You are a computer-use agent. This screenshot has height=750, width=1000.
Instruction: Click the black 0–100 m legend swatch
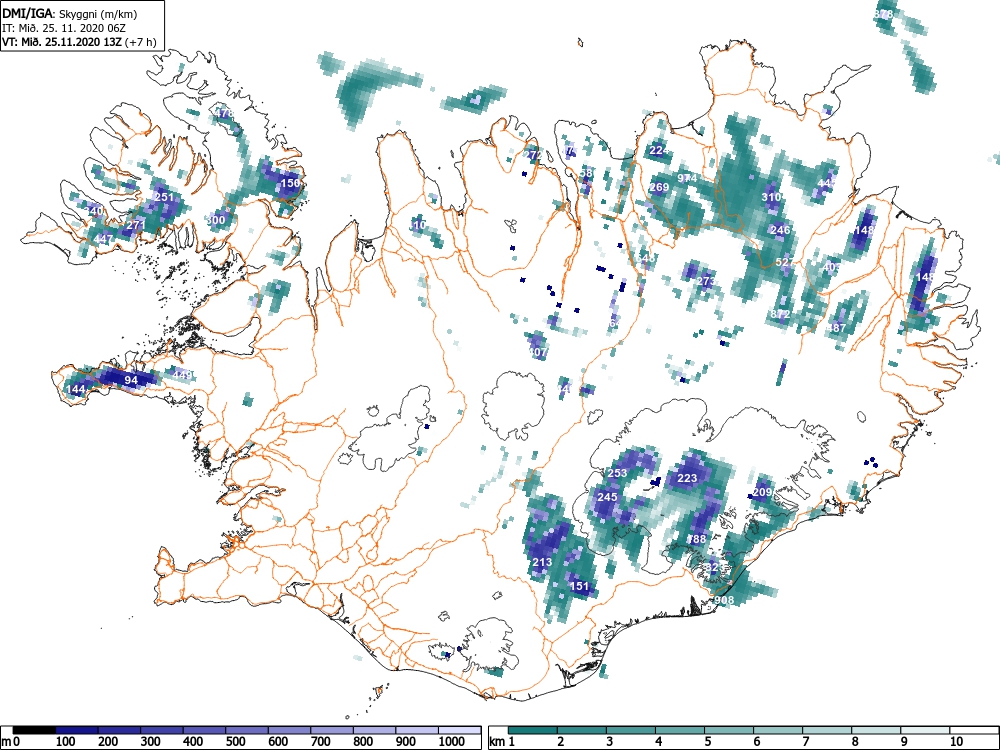35,730
